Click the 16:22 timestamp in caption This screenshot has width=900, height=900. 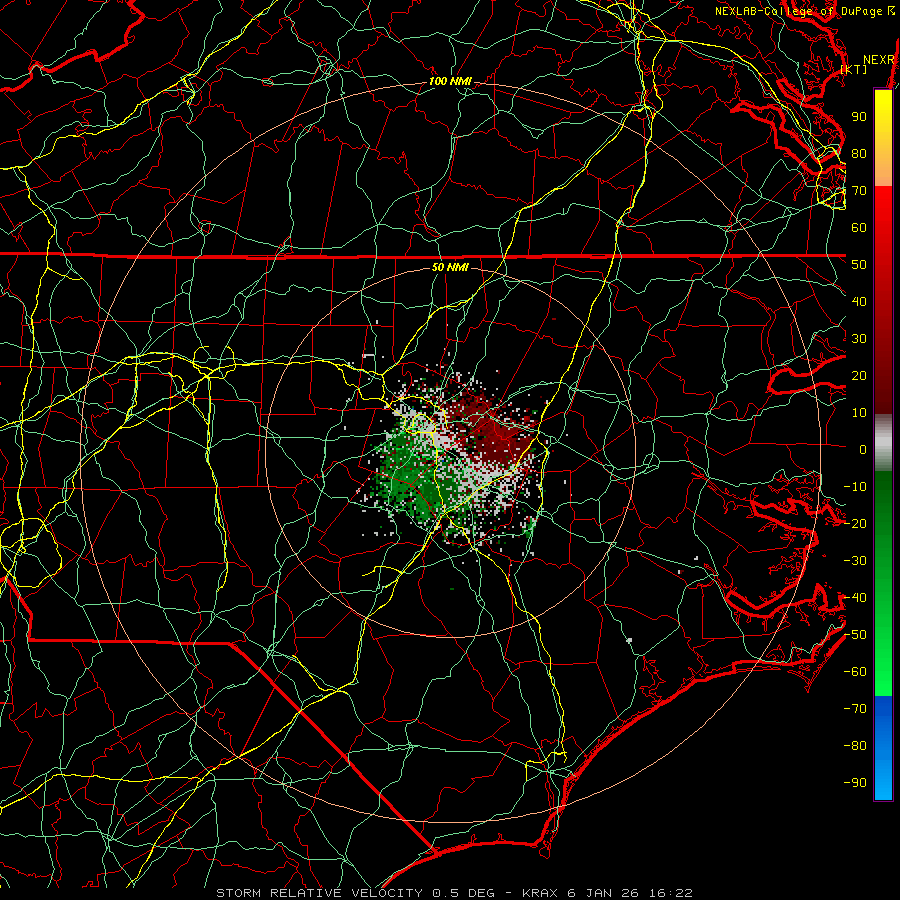click(x=670, y=893)
